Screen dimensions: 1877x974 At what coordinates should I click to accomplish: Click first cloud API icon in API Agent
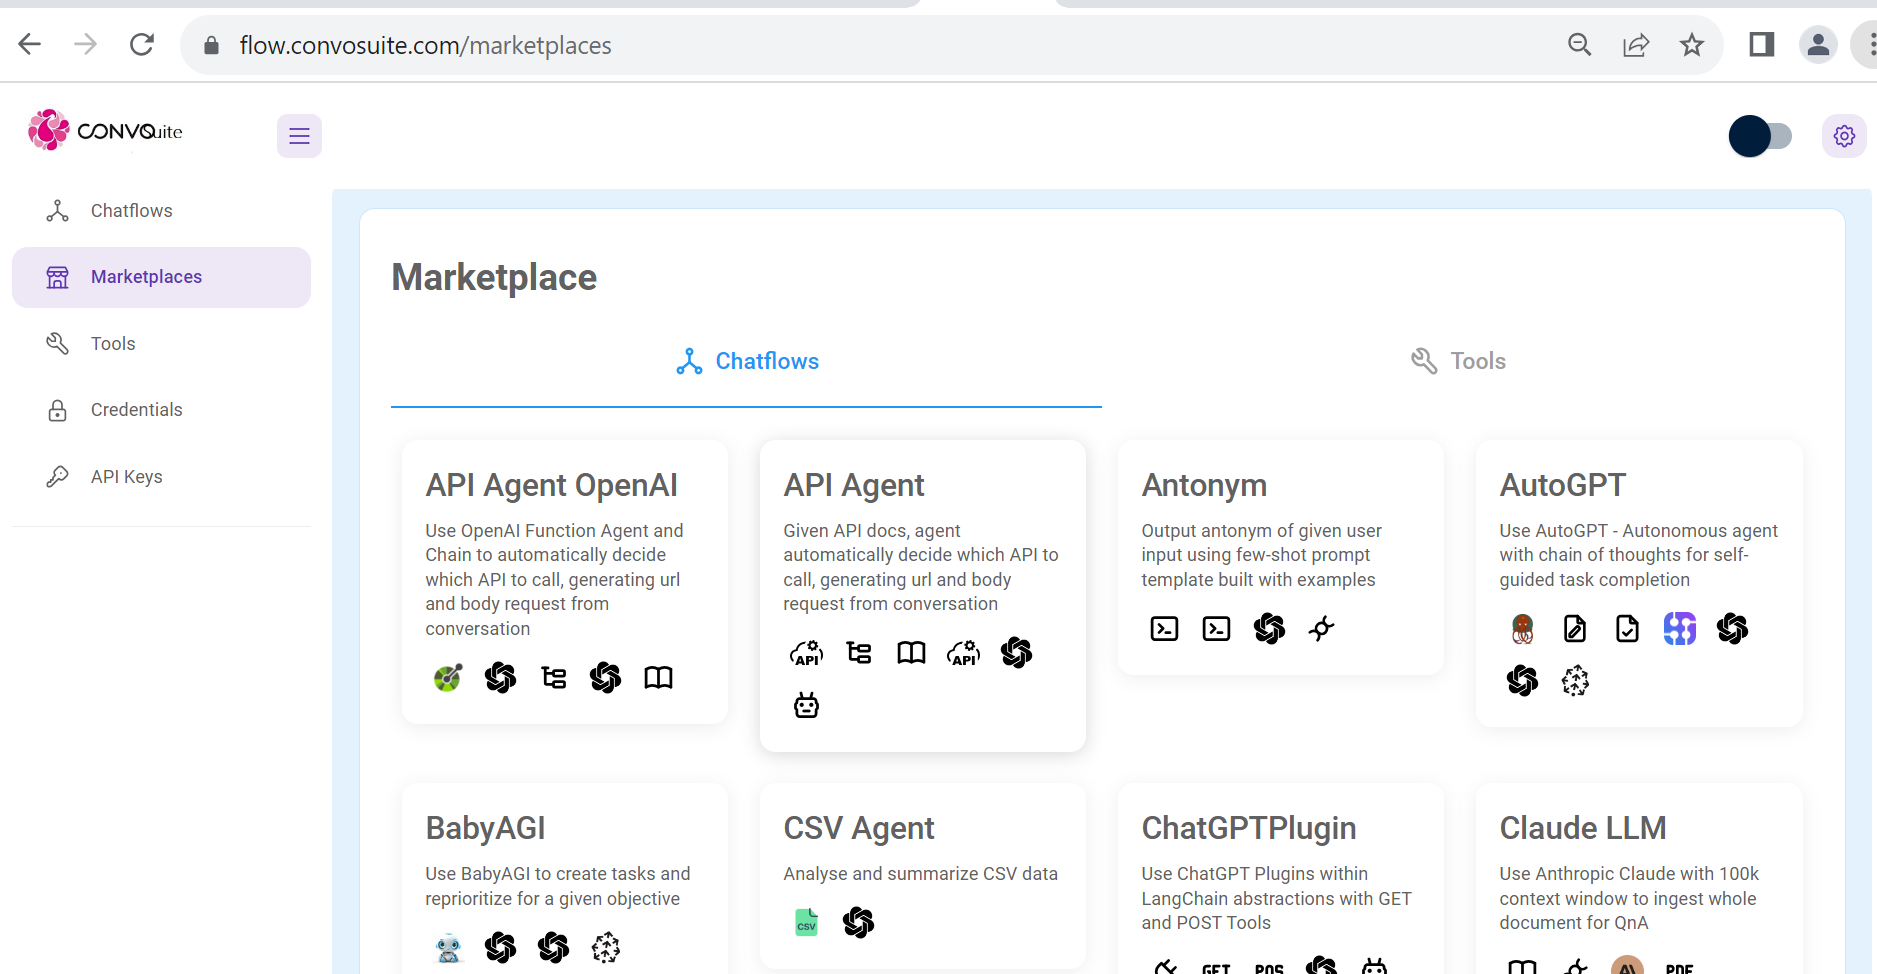tap(806, 653)
